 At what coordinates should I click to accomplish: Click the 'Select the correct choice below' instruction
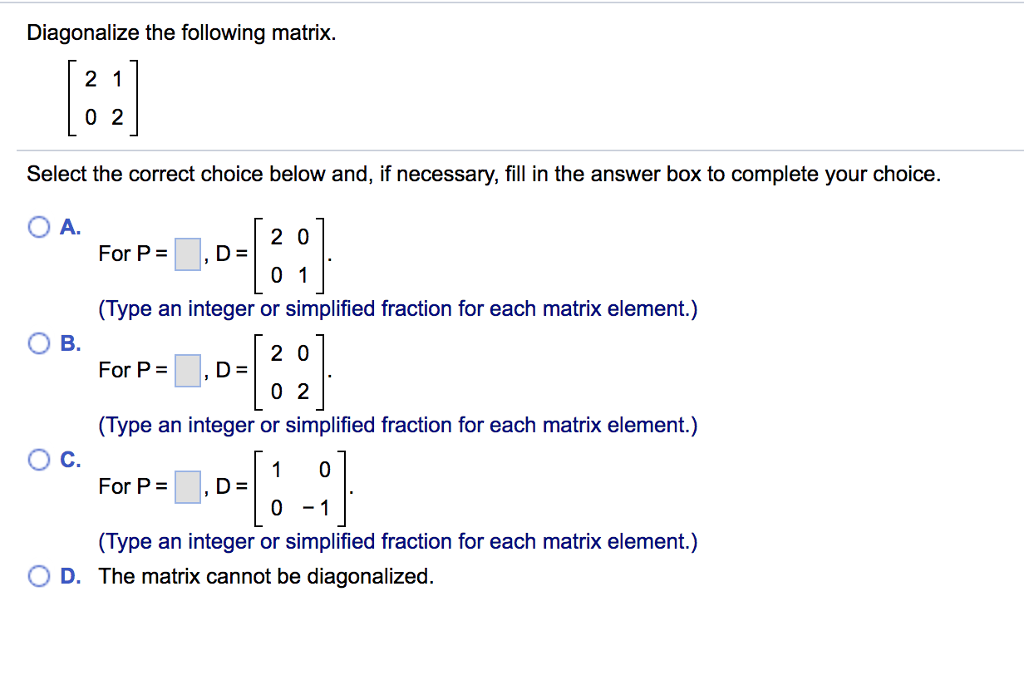tap(484, 174)
